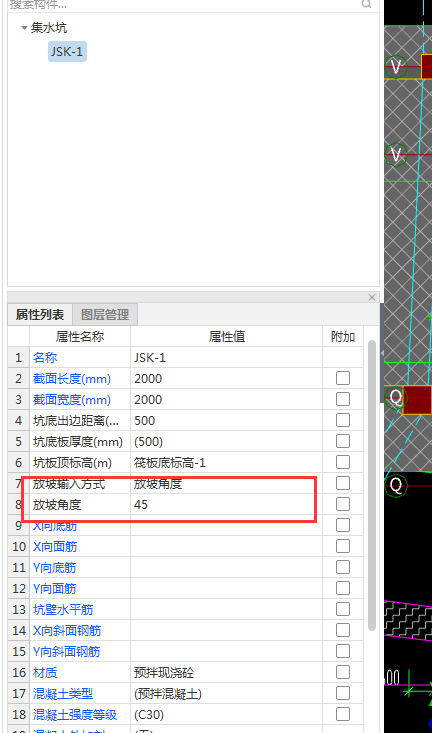The width and height of the screenshot is (432, 733).
Task: Tick the 附加 checkbox for 材质
Action: [343, 673]
